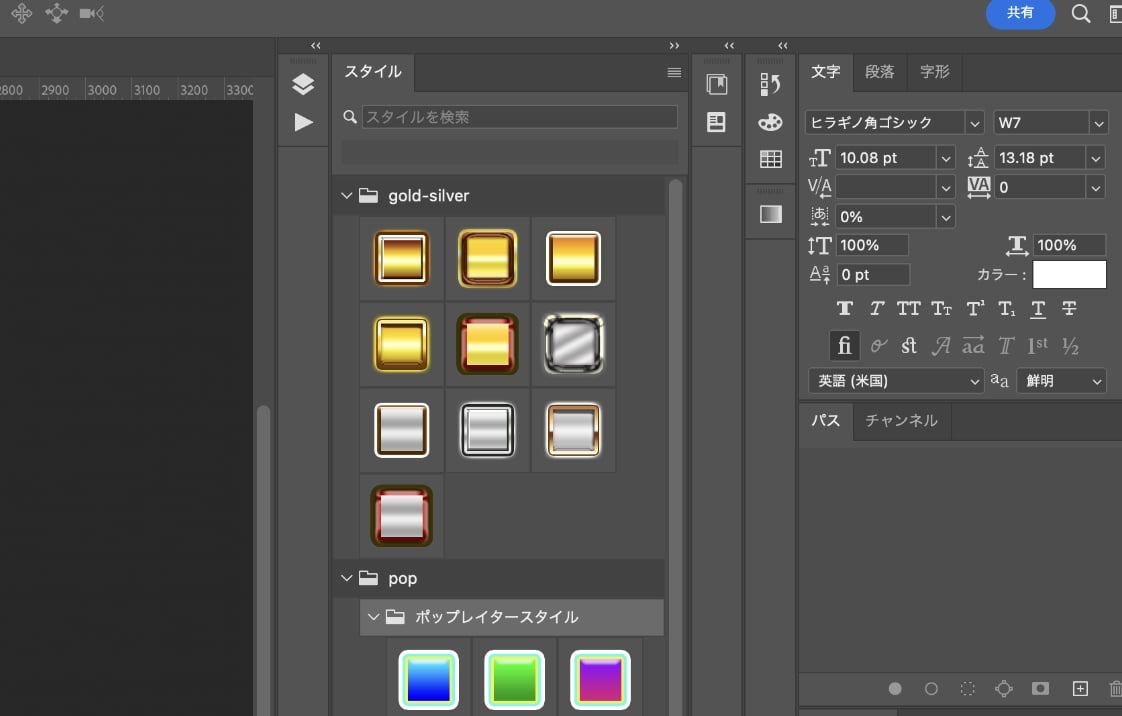
Task: Switch to the 段落 tab
Action: point(880,71)
